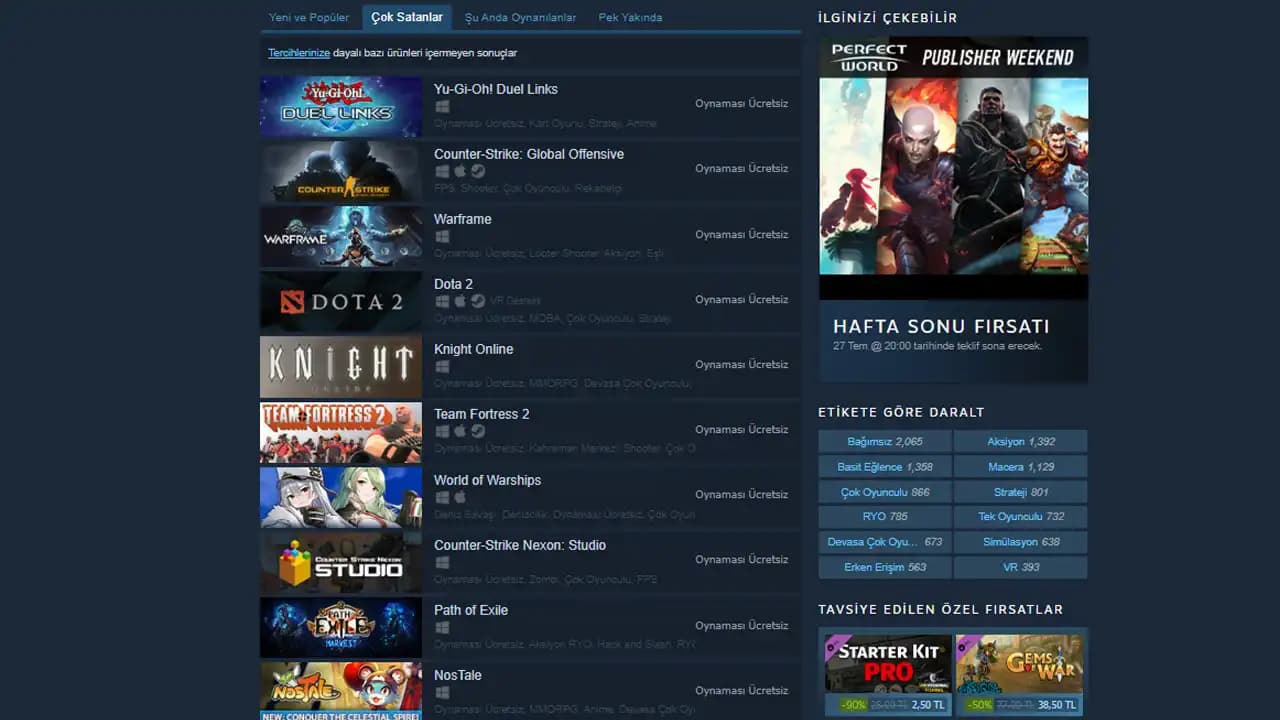Click the Apple icon under World of Warships
Viewport: 1280px width, 720px height.
click(x=460, y=497)
